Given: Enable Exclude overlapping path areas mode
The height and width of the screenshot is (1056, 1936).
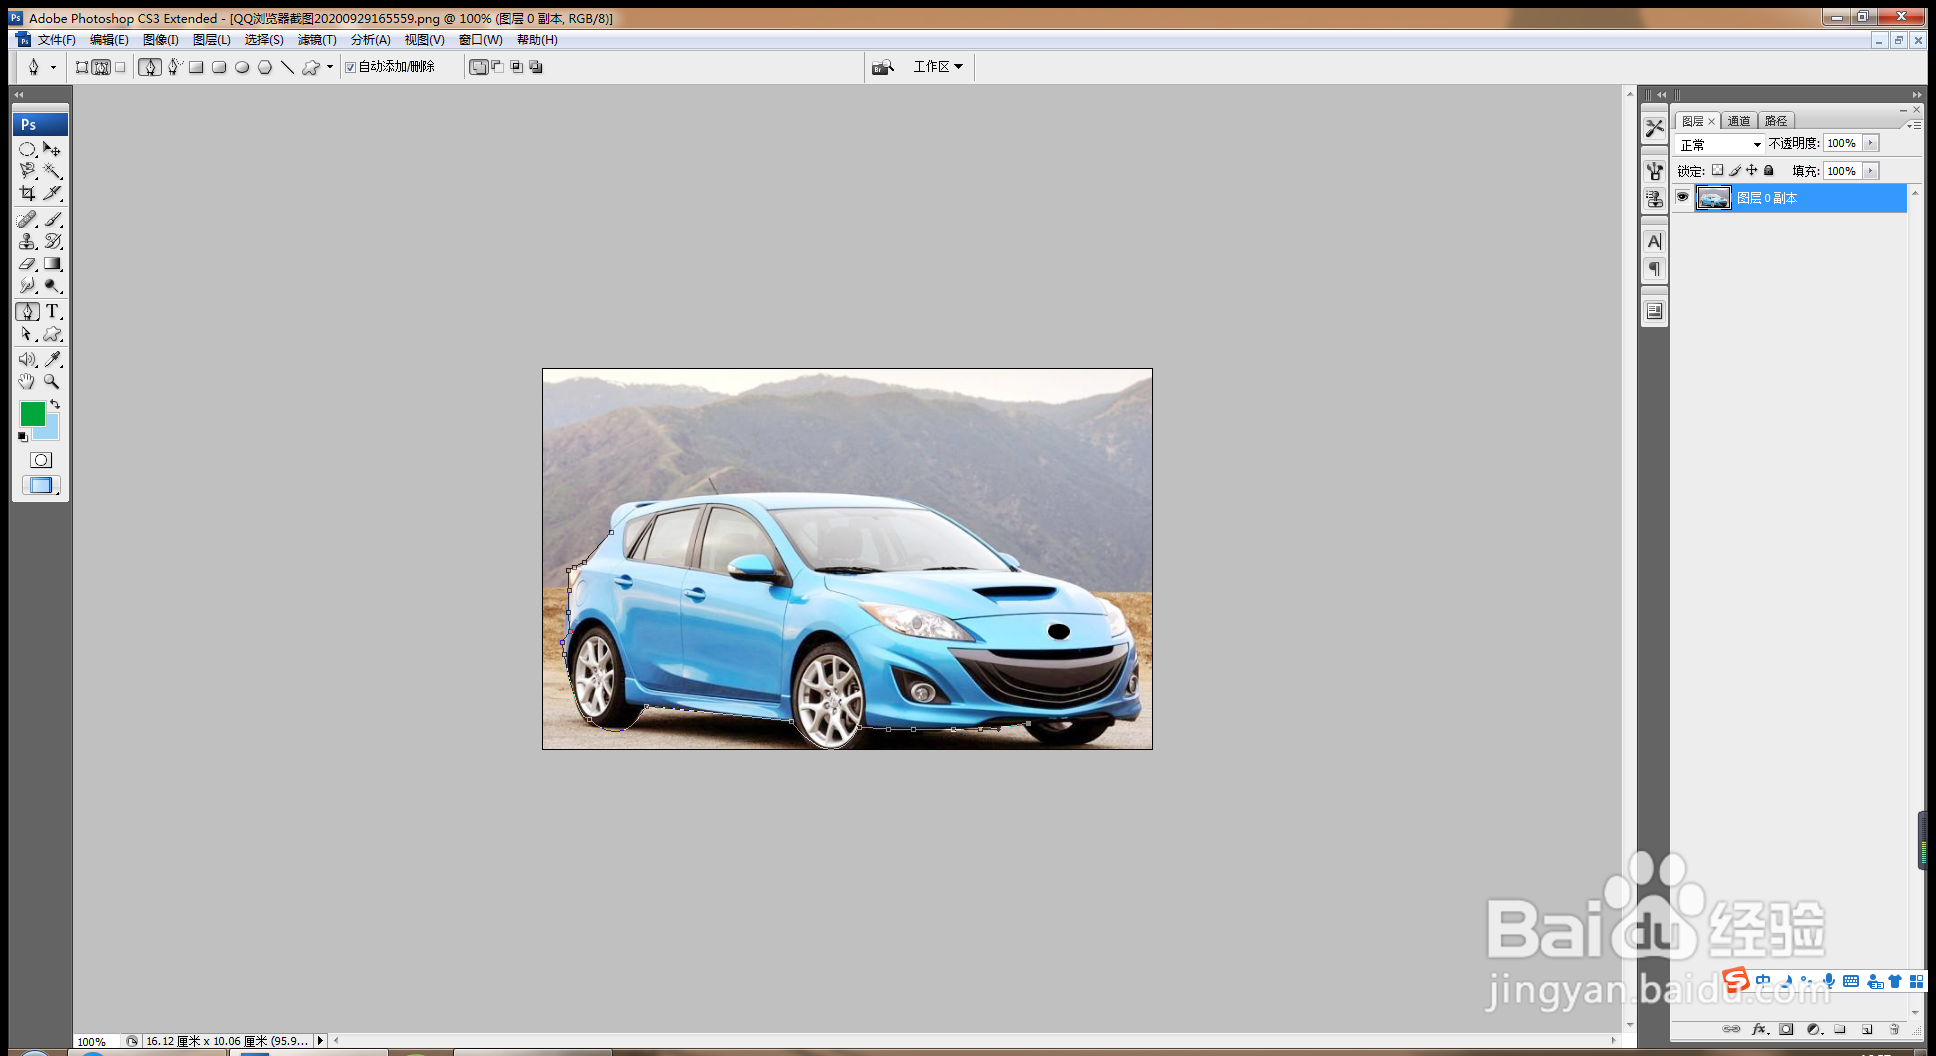Looking at the screenshot, I should (535, 67).
